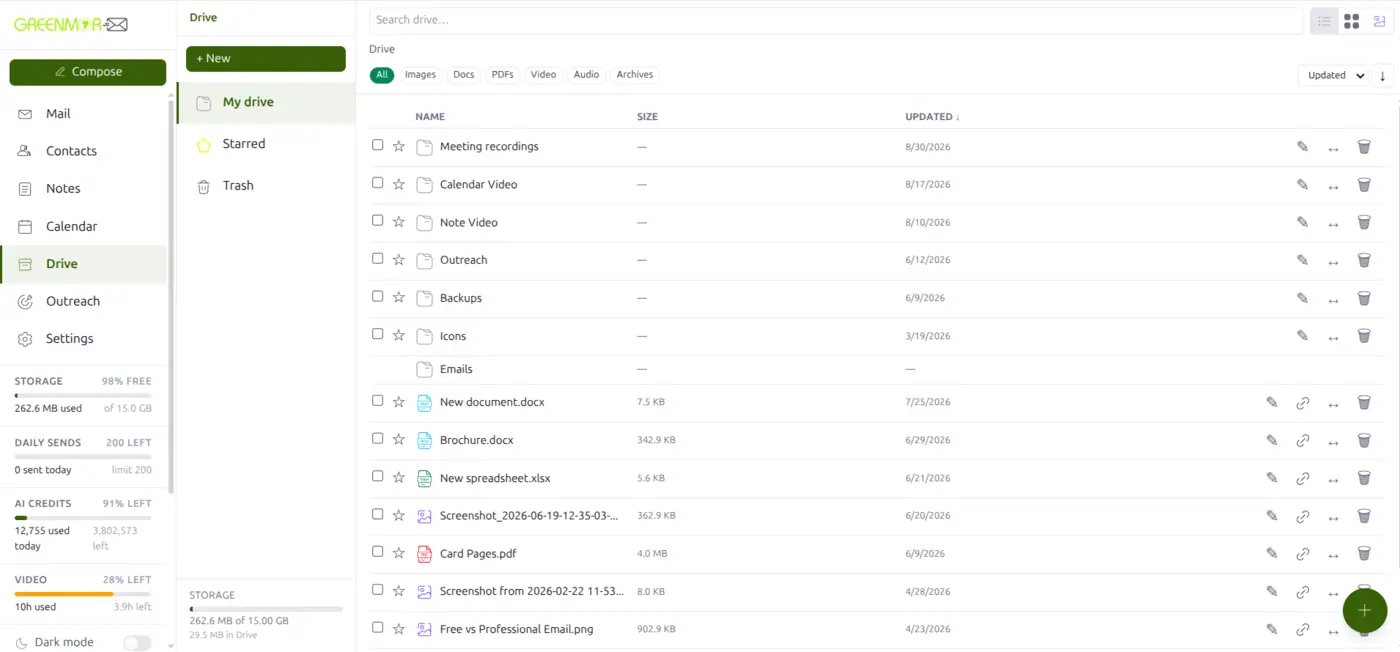Filter drive by PDFs

click(x=502, y=74)
